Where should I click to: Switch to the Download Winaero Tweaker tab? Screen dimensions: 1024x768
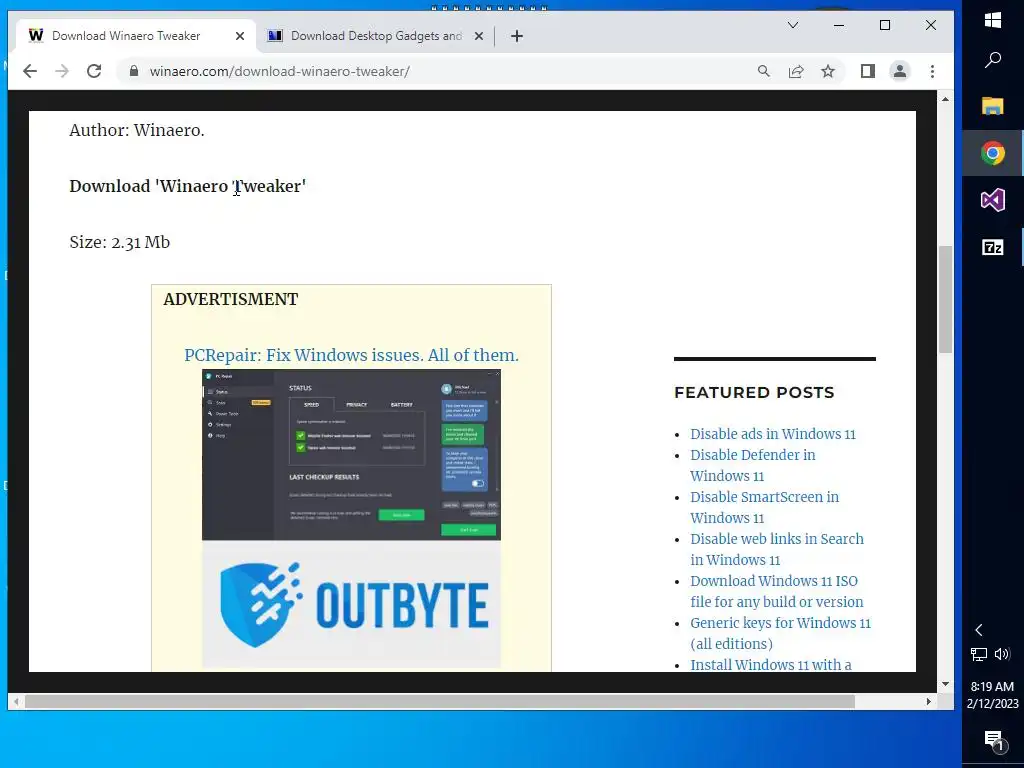pos(126,36)
